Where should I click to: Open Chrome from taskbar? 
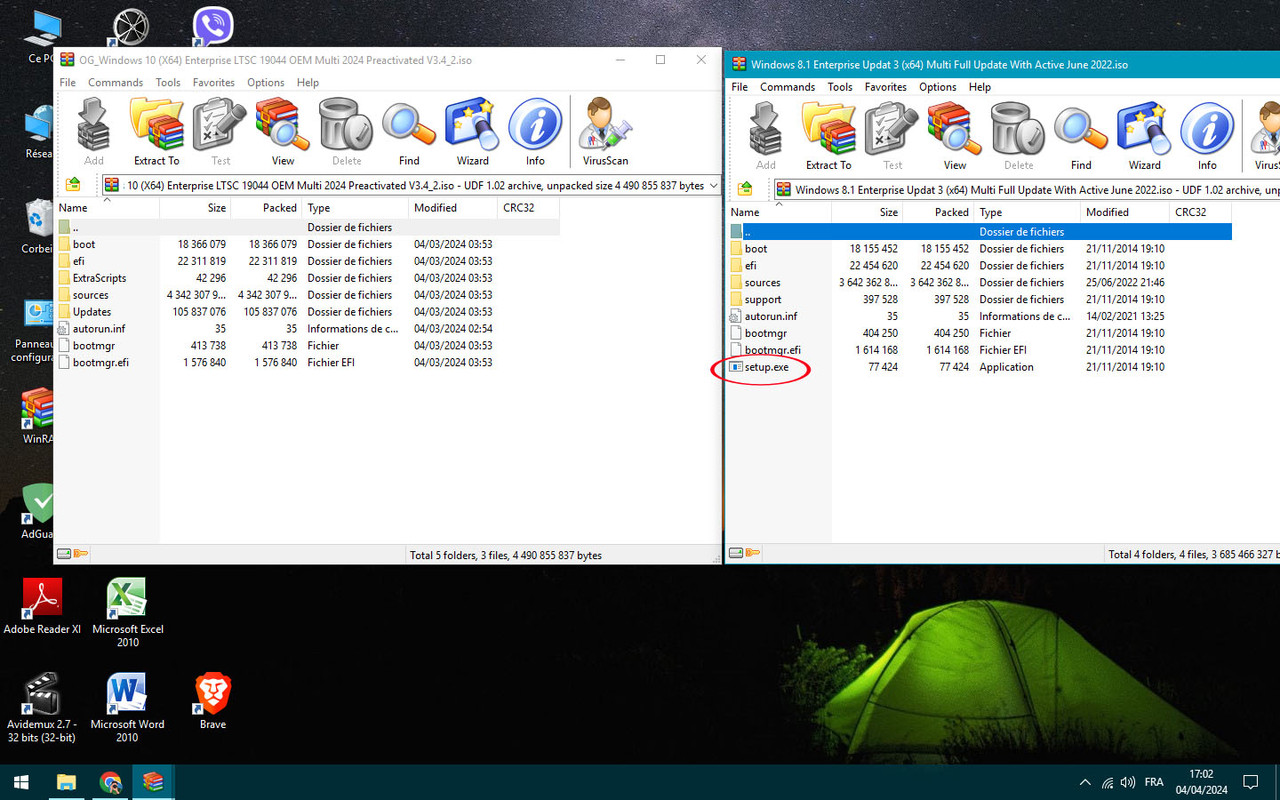click(x=110, y=782)
